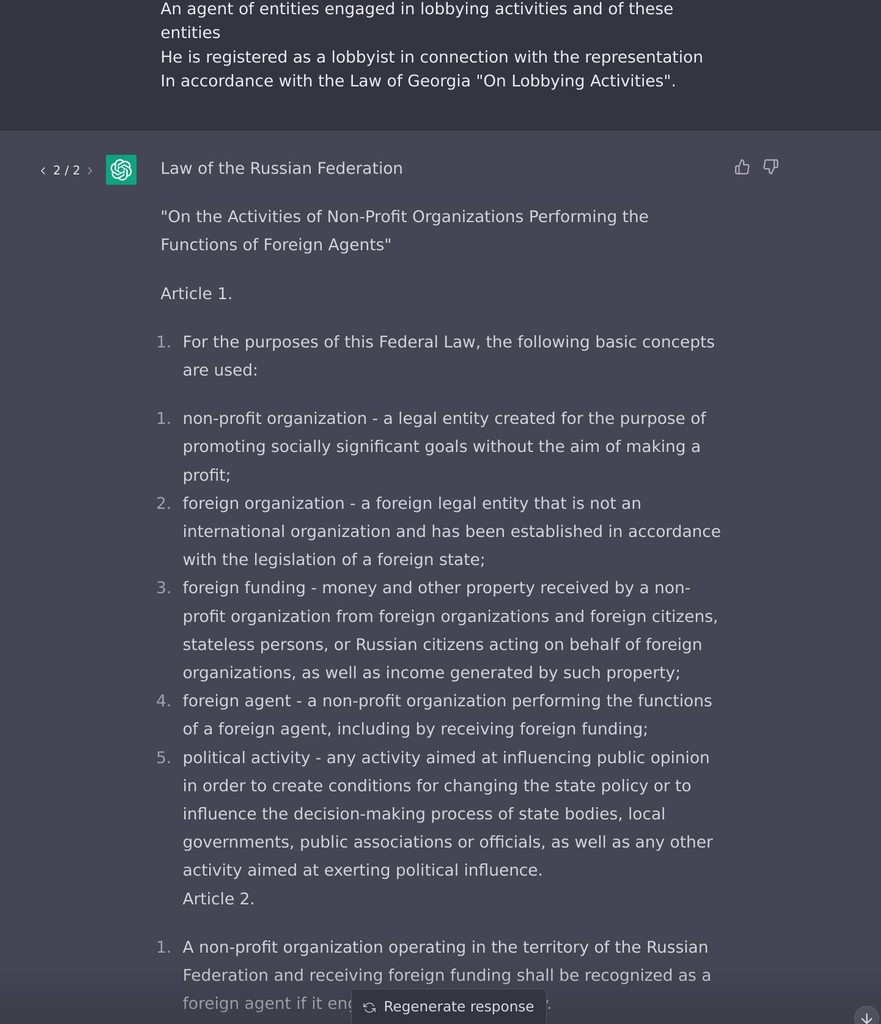Click the 2 / 2 response counter
The width and height of the screenshot is (881, 1024).
[66, 171]
